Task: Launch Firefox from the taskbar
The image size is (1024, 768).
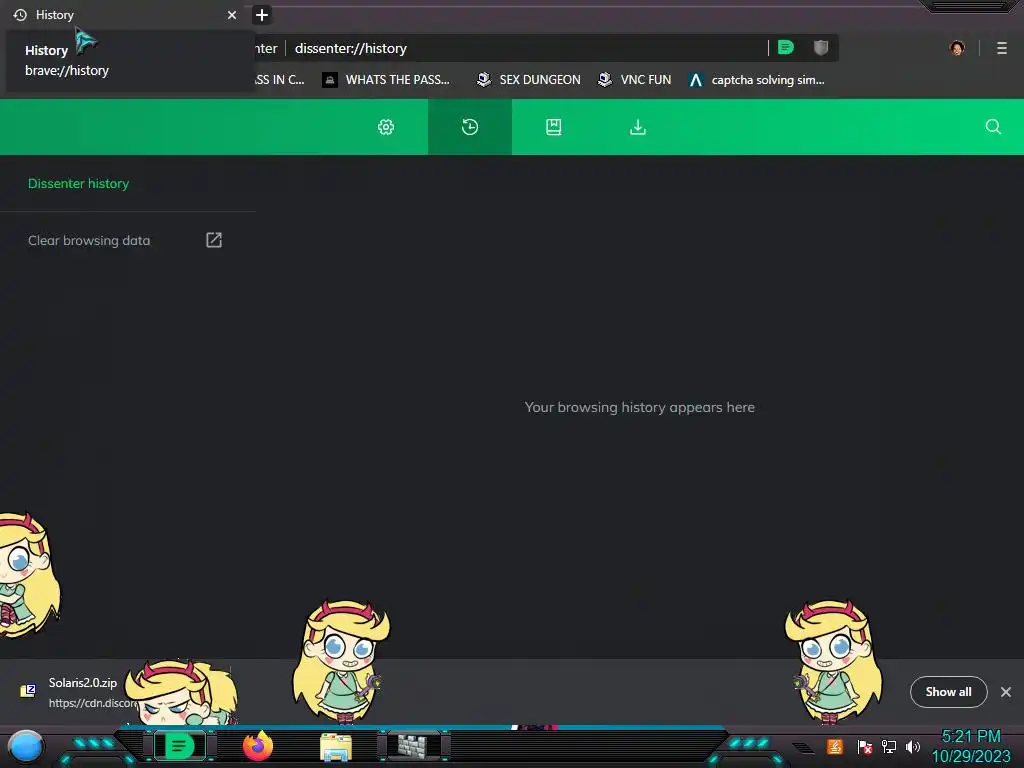Action: click(x=258, y=746)
